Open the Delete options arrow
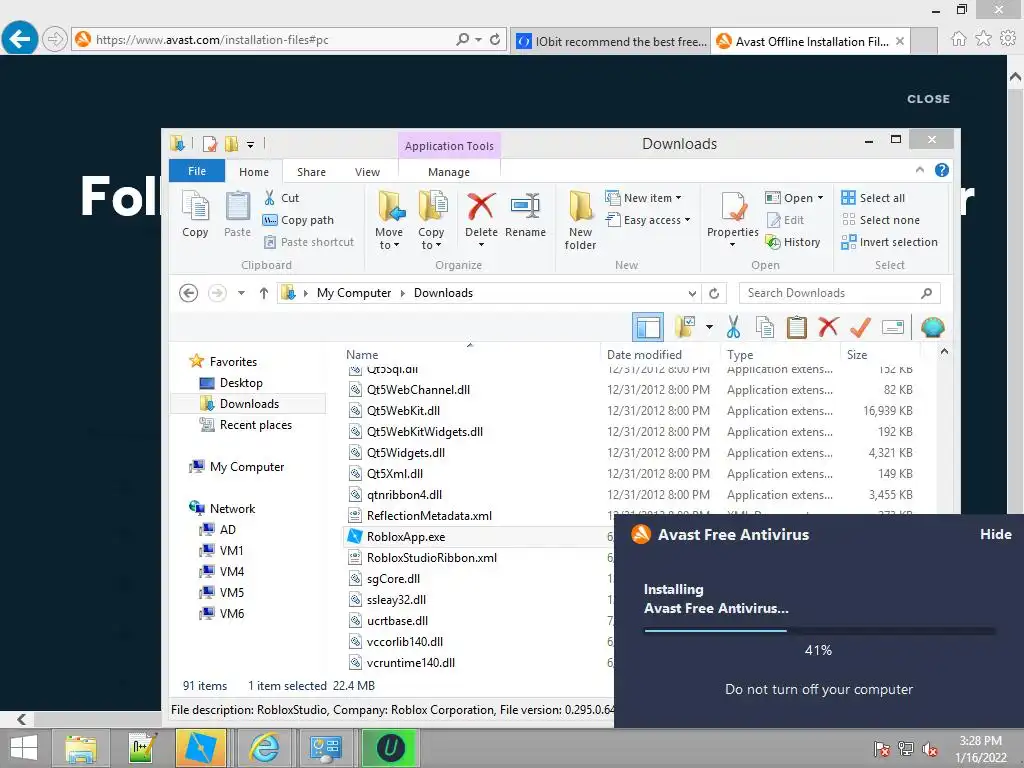Viewport: 1024px width, 768px height. (481, 245)
